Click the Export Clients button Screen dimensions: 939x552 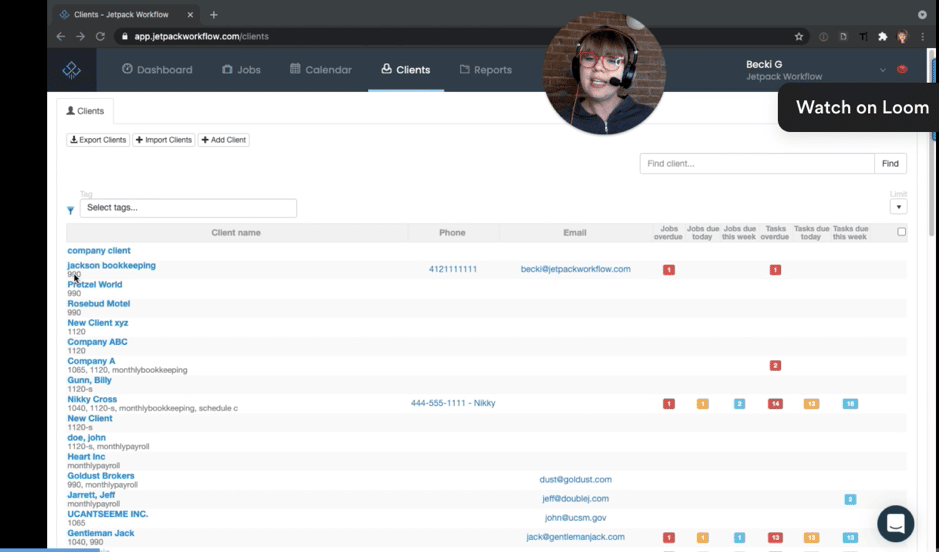pos(98,139)
